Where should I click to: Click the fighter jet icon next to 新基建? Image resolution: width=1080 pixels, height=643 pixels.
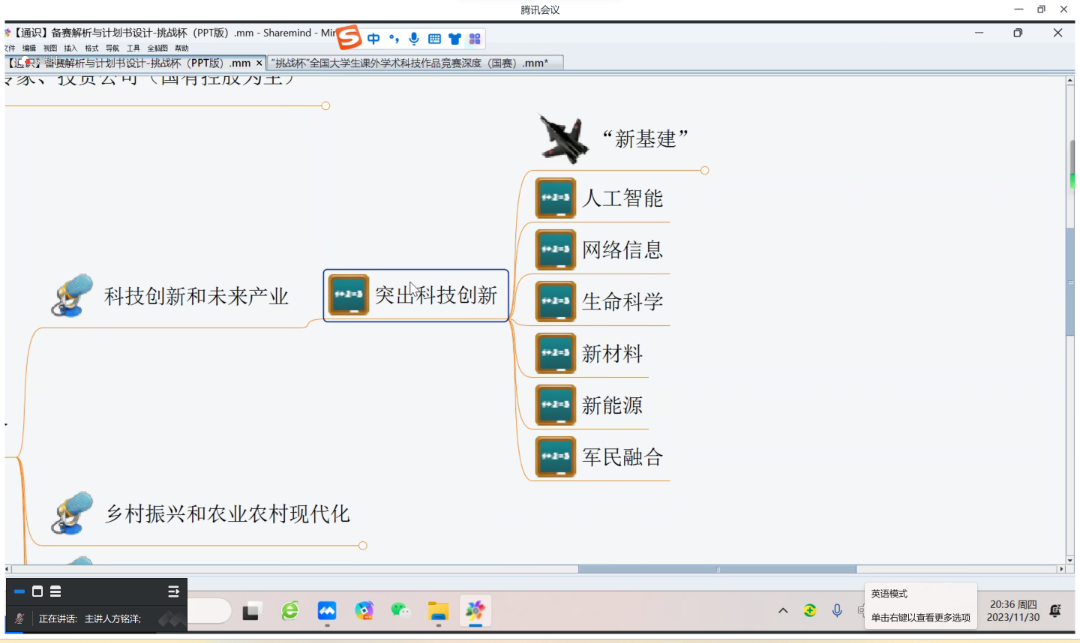pos(563,138)
